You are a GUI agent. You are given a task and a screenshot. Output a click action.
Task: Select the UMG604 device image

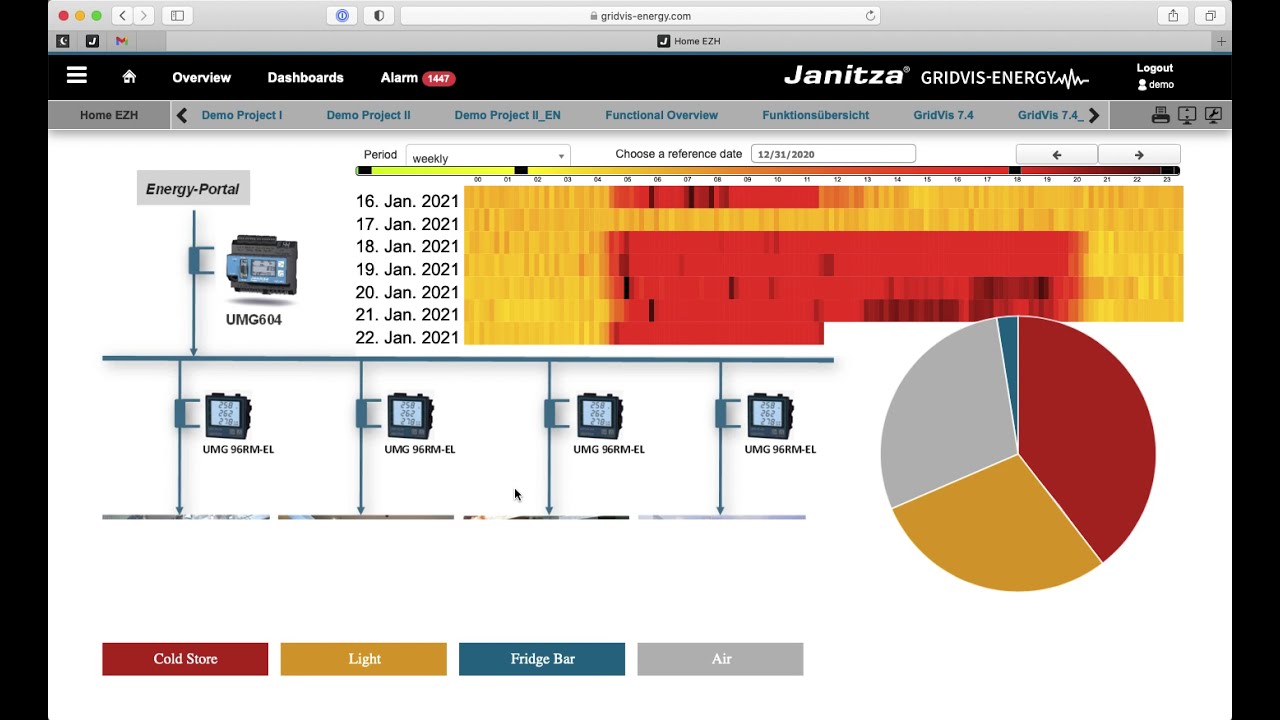coord(262,266)
